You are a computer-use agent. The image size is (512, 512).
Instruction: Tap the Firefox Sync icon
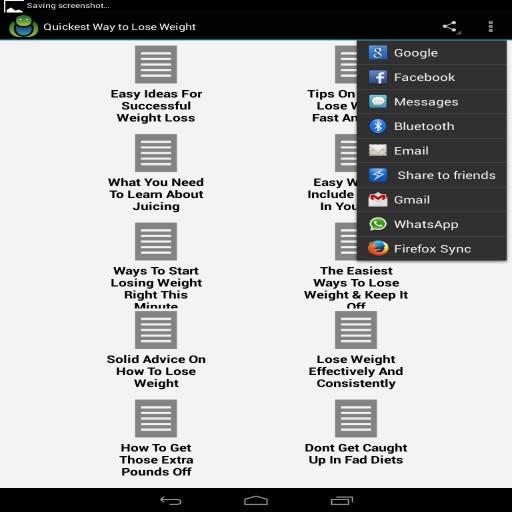point(378,249)
